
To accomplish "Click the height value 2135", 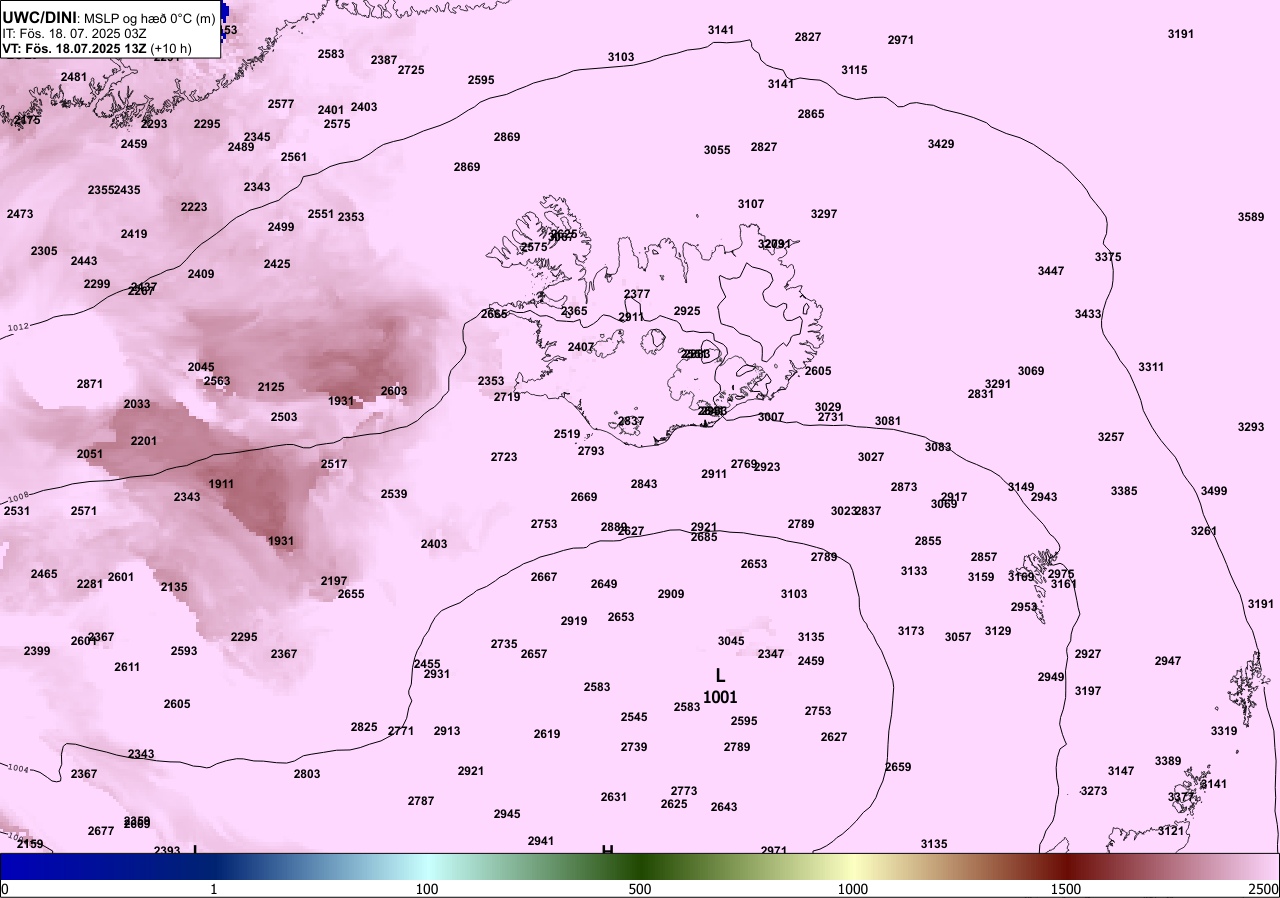I will 174,587.
